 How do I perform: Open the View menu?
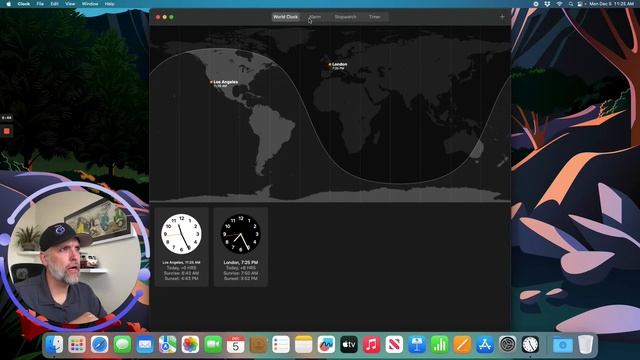pos(70,4)
